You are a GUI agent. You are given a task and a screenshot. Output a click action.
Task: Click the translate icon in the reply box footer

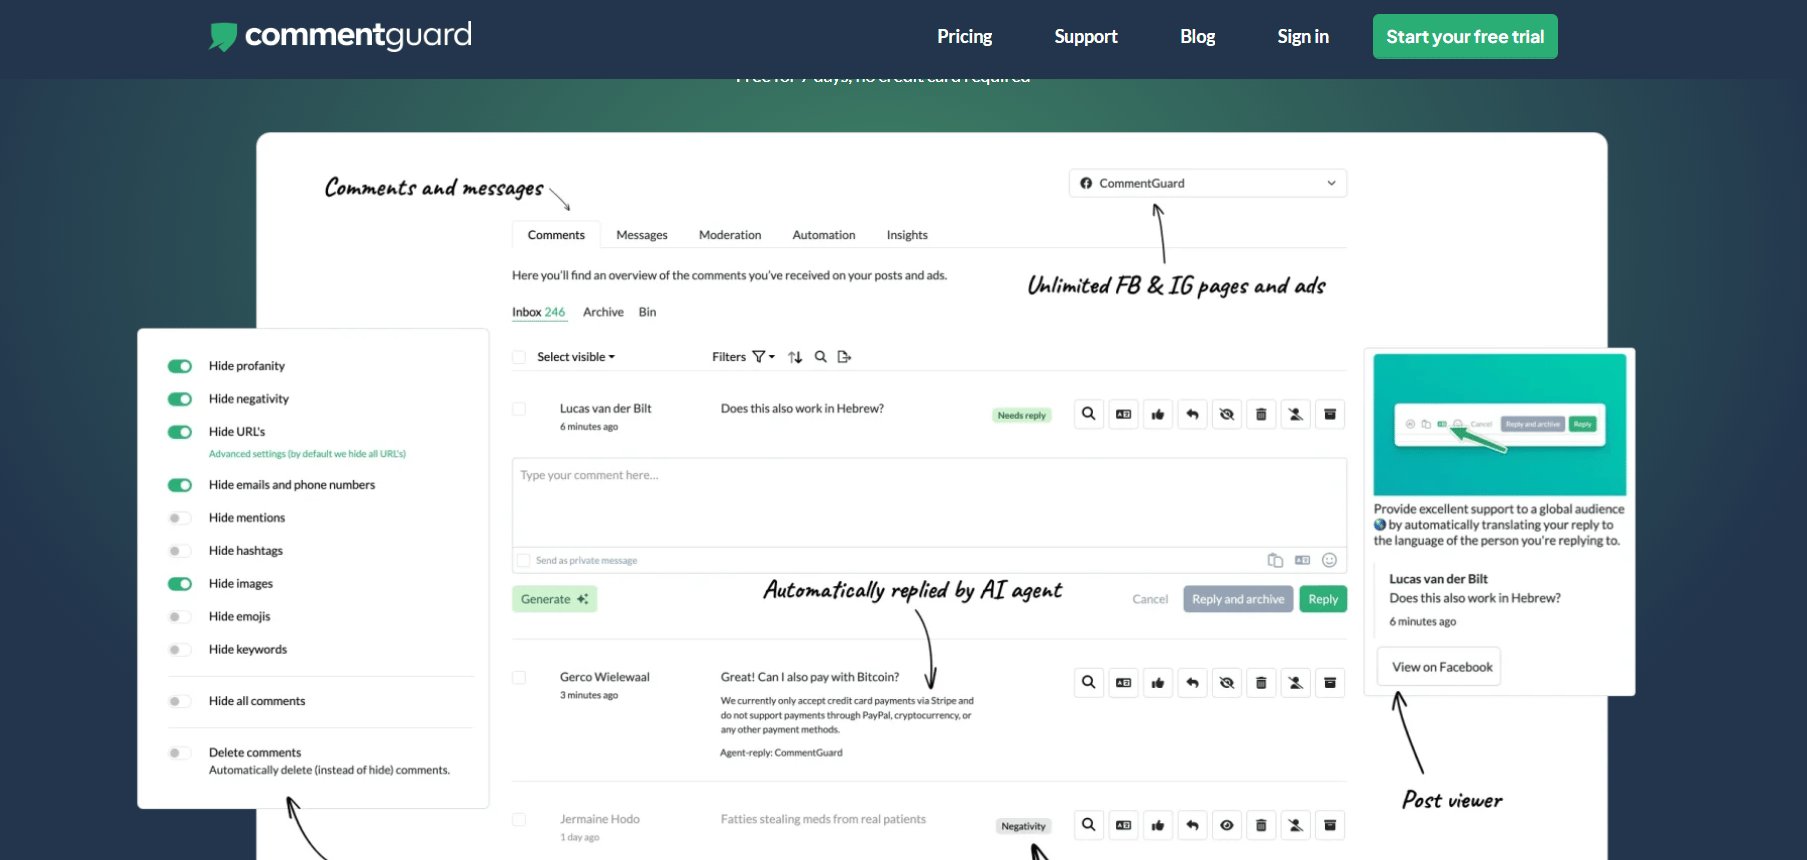(x=1303, y=560)
